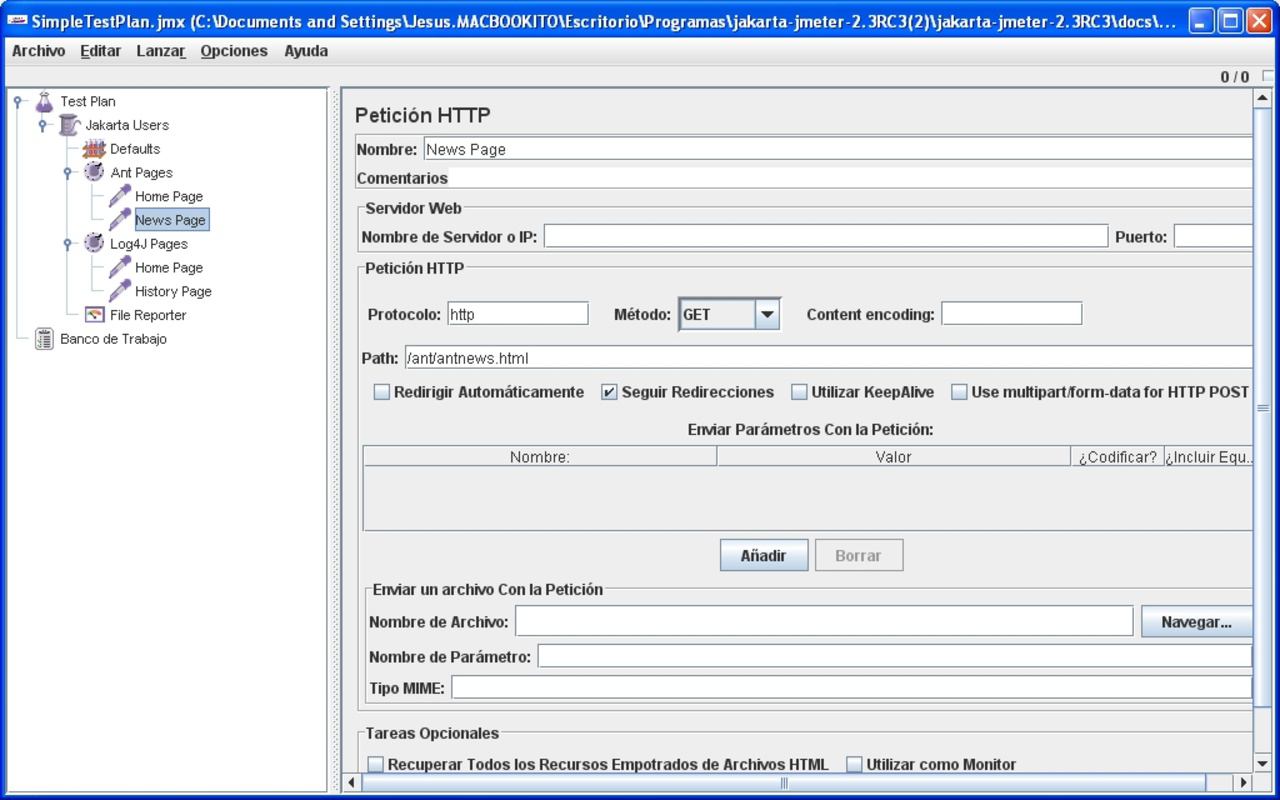Image resolution: width=1280 pixels, height=800 pixels.
Task: Click the vertical scrollbar down arrow
Action: pyautogui.click(x=1263, y=764)
